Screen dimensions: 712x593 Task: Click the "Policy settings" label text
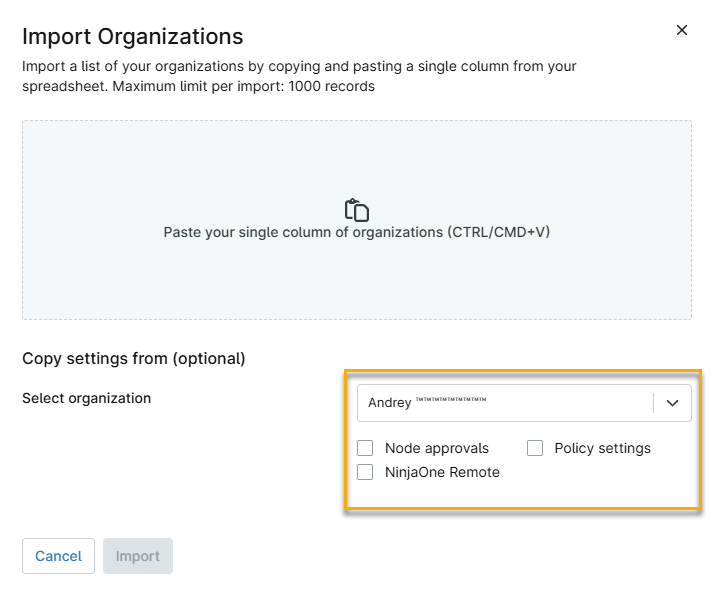pyautogui.click(x=602, y=448)
